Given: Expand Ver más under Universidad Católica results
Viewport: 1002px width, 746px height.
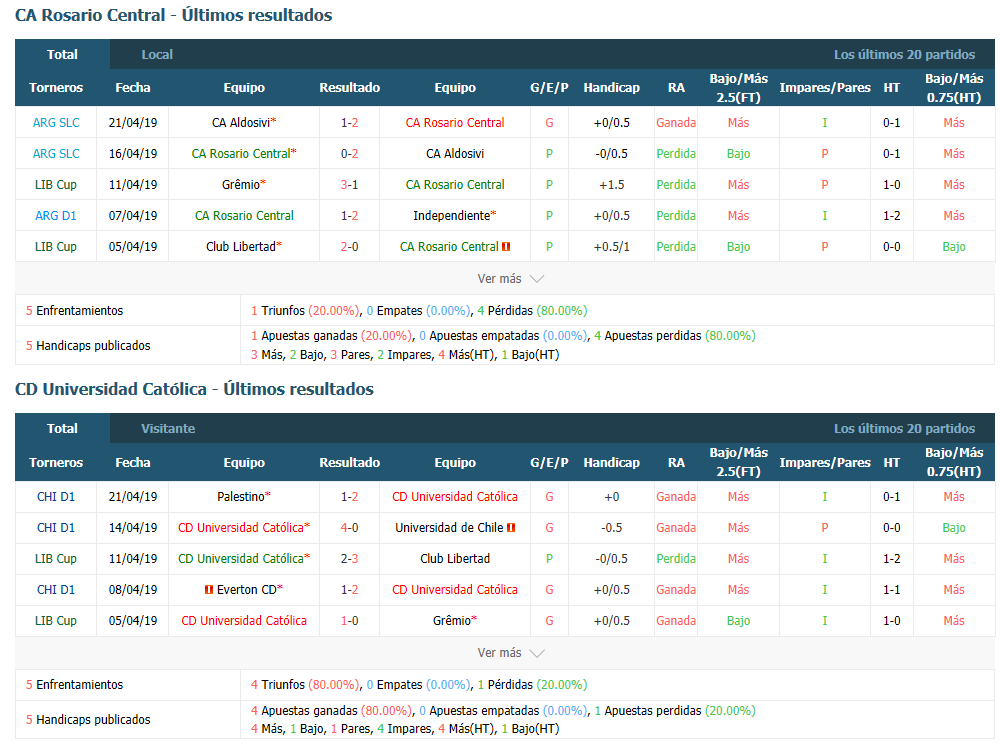Looking at the screenshot, I should click(x=511, y=653).
